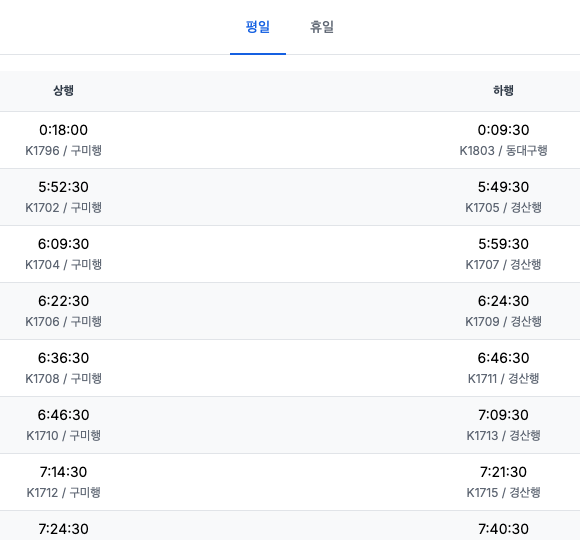Click train K1708 / 구미행
Screen dimensions: 580x540
click(63, 378)
